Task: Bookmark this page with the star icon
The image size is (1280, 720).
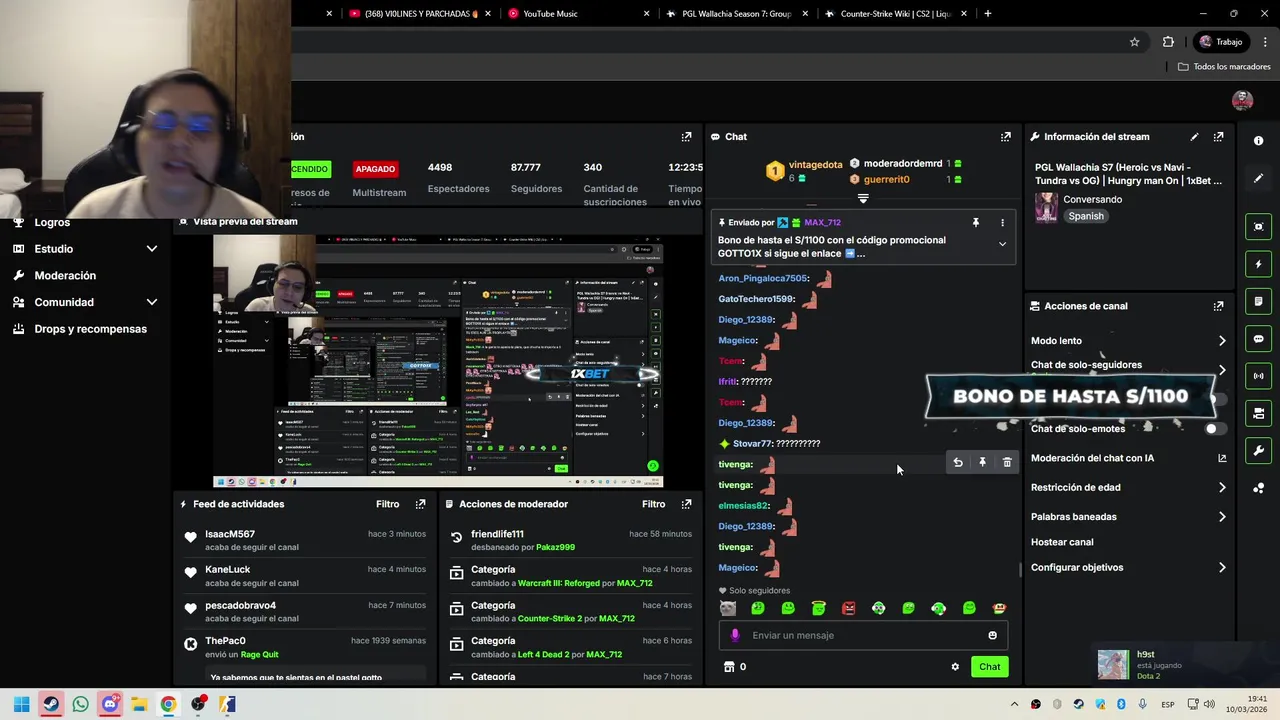Action: [1134, 42]
